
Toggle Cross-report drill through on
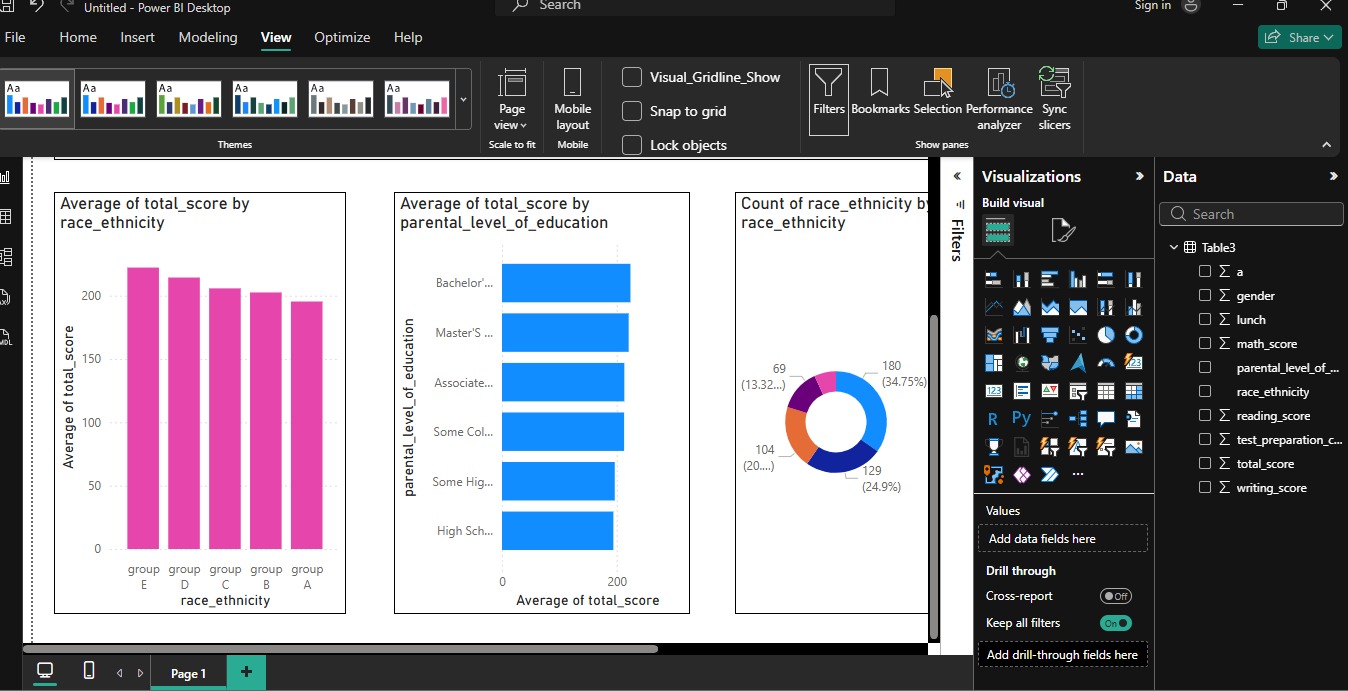(1115, 596)
